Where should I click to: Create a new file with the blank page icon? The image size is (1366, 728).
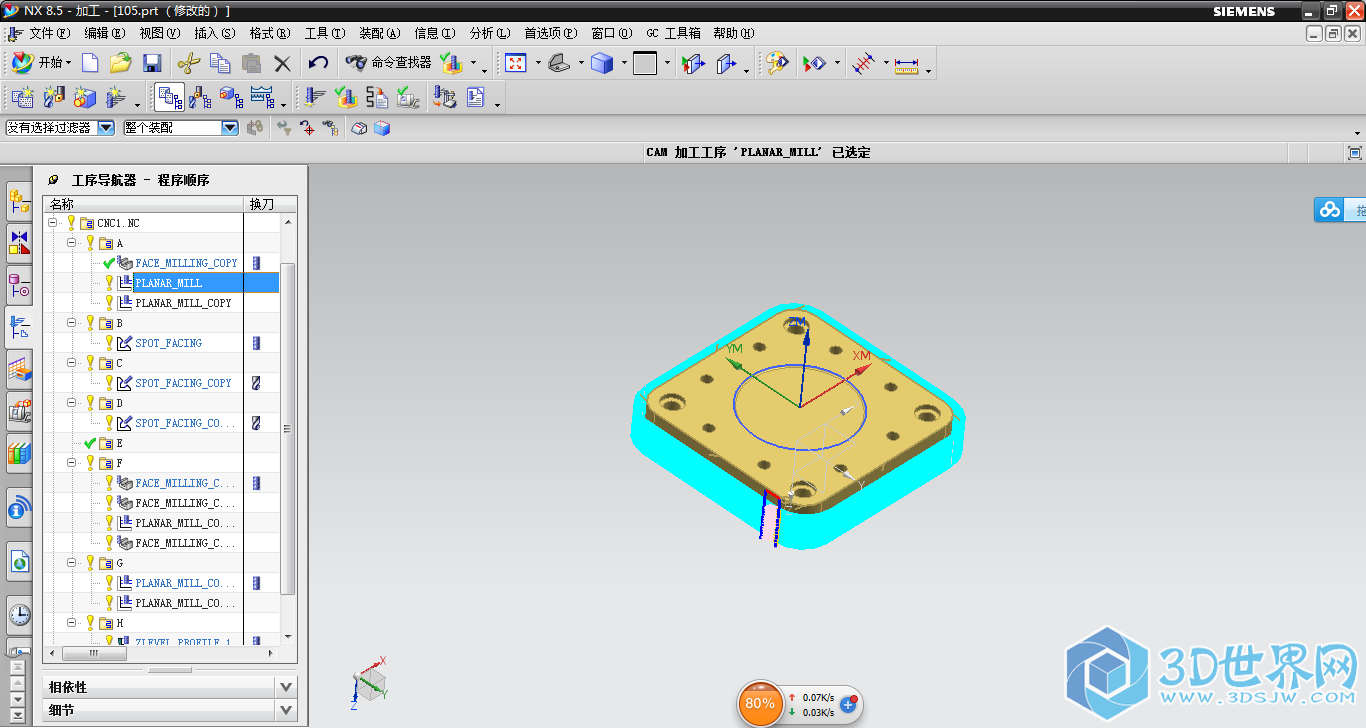[x=90, y=63]
